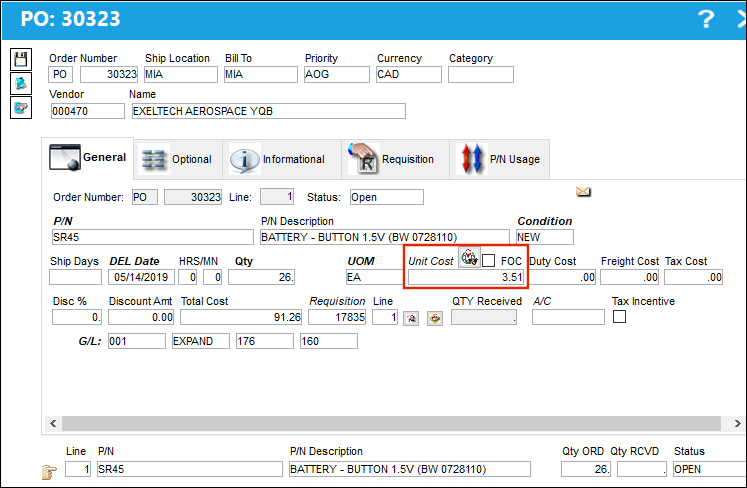Click the second sidebar icon below save
747x488 pixels.
[x=21, y=83]
